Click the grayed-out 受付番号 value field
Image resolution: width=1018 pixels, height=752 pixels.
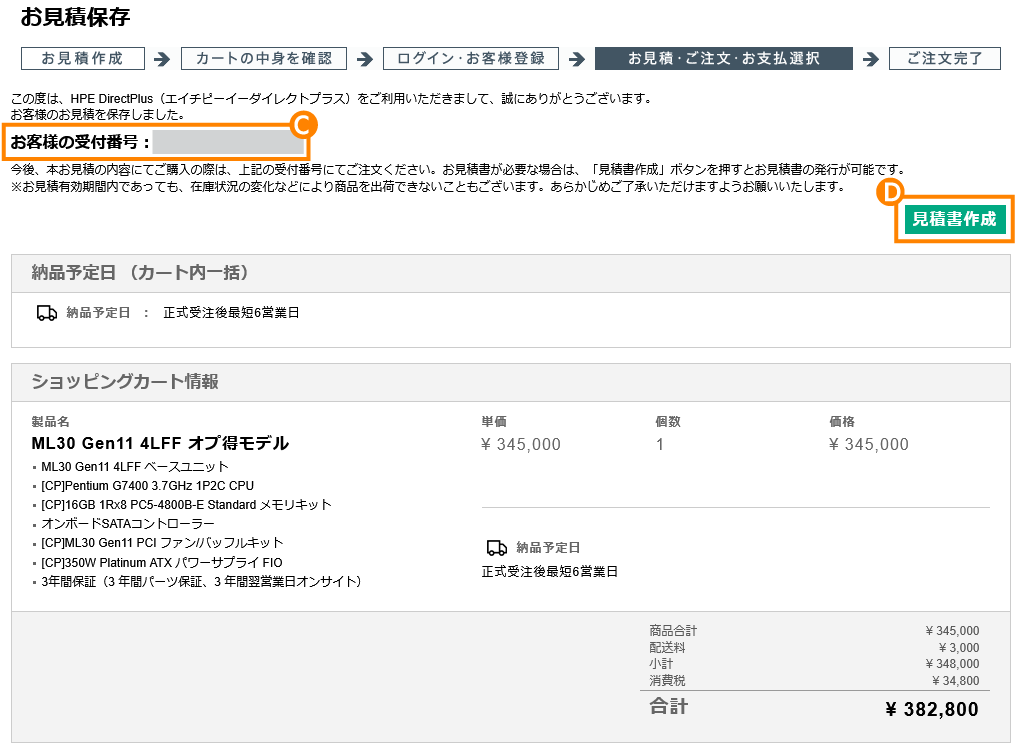click(229, 142)
